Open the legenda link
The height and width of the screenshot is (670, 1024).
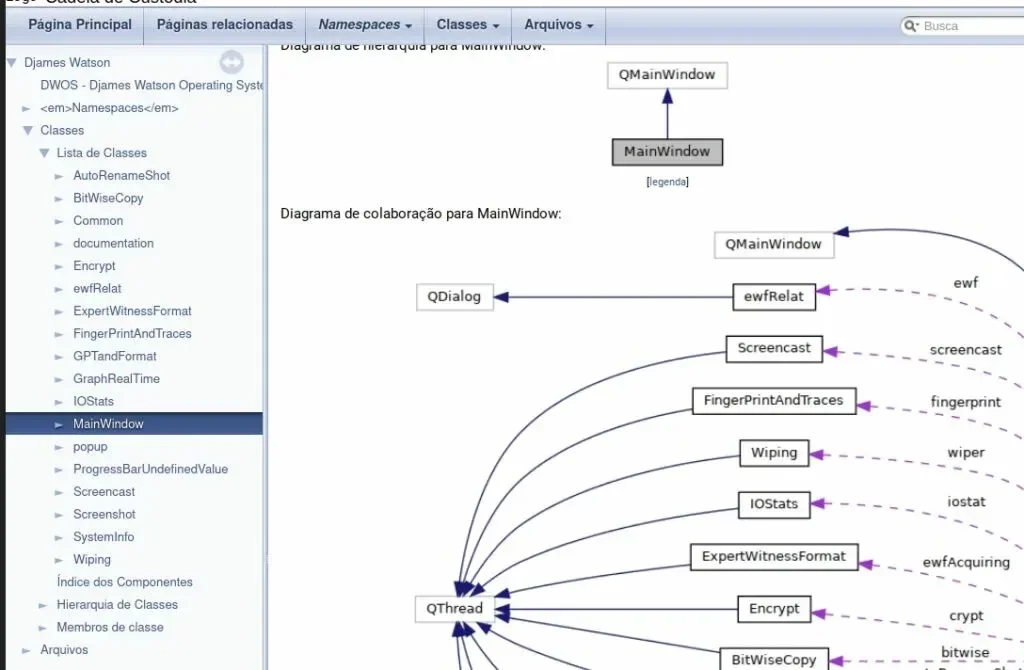[667, 182]
